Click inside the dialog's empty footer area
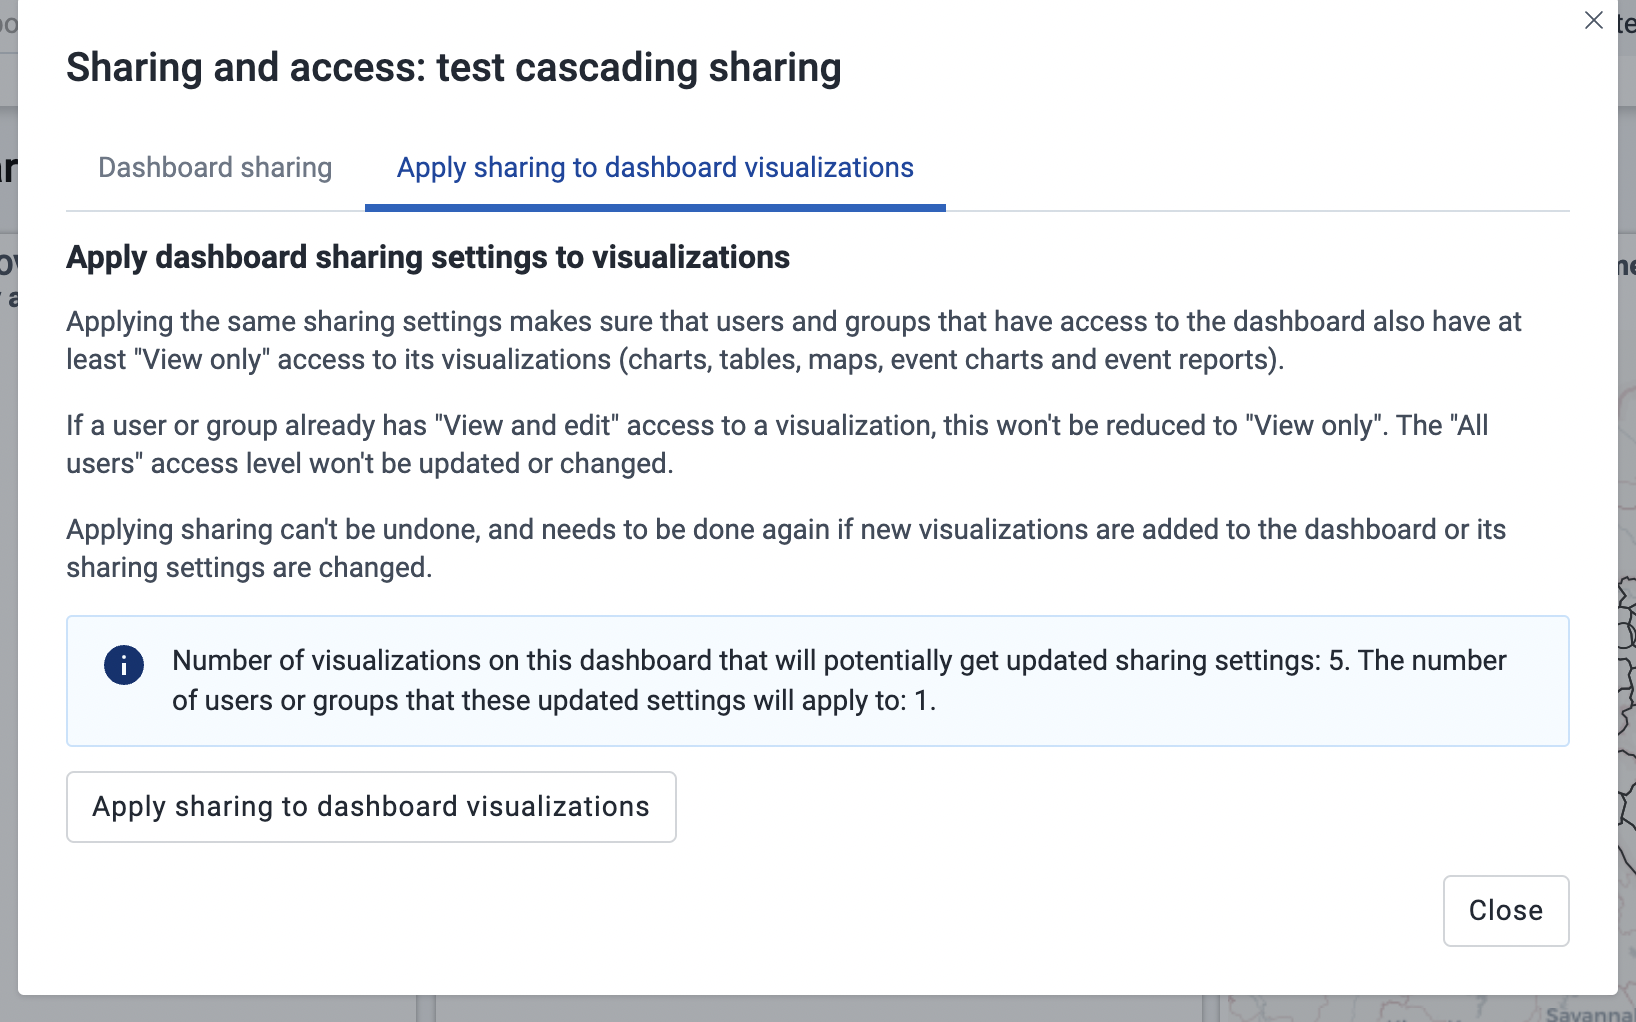Screen dimensions: 1636x1022 700,912
